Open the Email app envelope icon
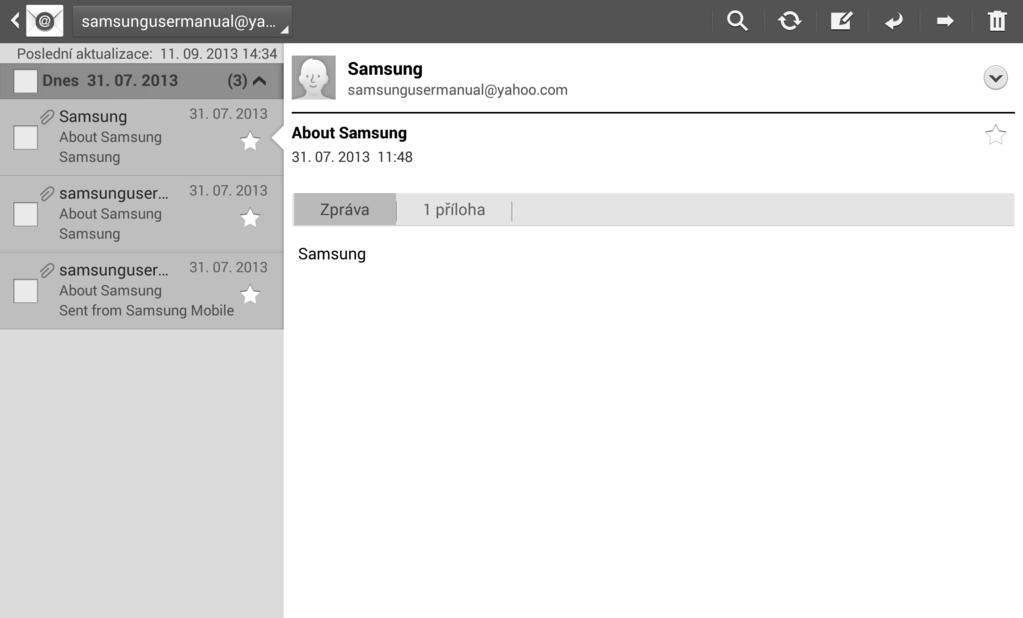 point(44,21)
